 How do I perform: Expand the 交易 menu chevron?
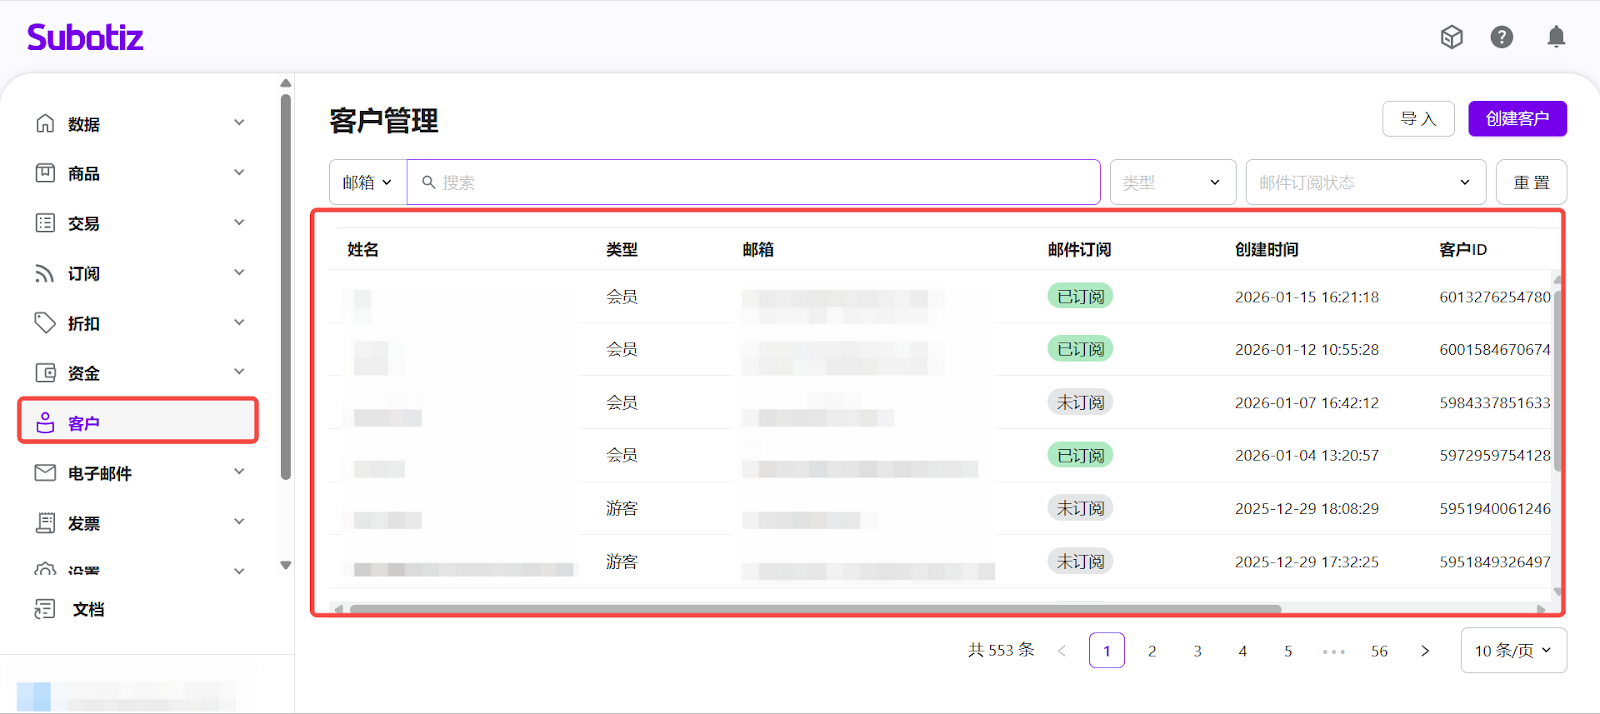[239, 222]
